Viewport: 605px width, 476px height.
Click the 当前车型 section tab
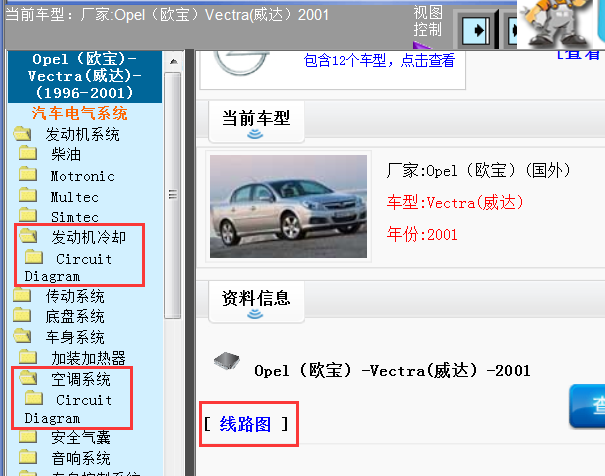(x=256, y=122)
